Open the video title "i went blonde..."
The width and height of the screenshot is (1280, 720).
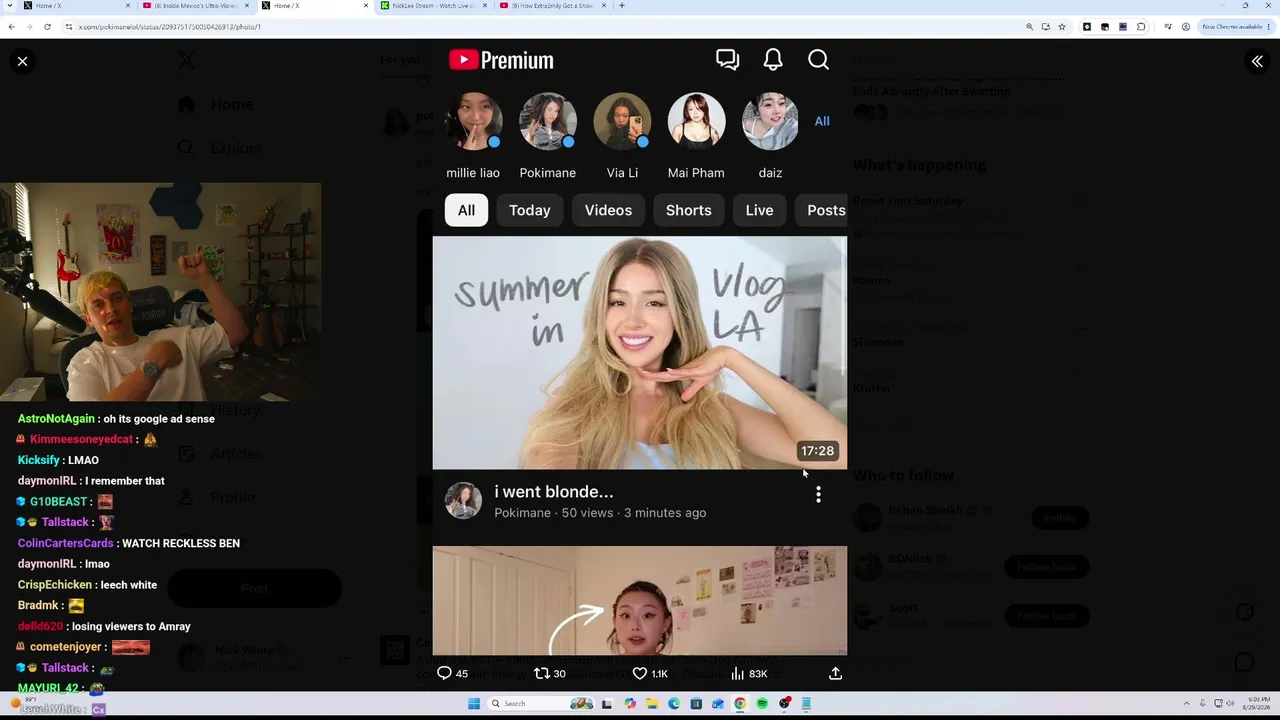[554, 492]
